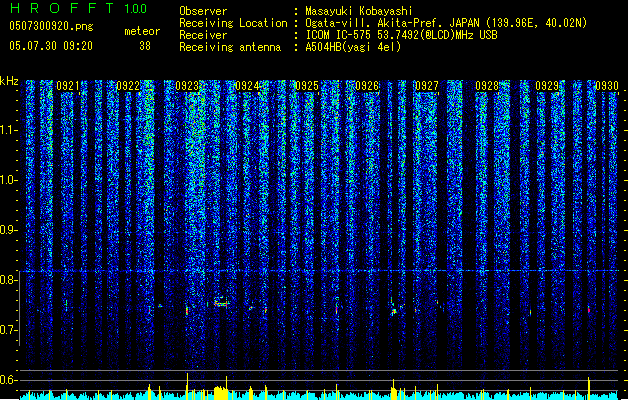Click the HROFFT title text
Viewport: 629px width, 400px height.
(x=61, y=8)
